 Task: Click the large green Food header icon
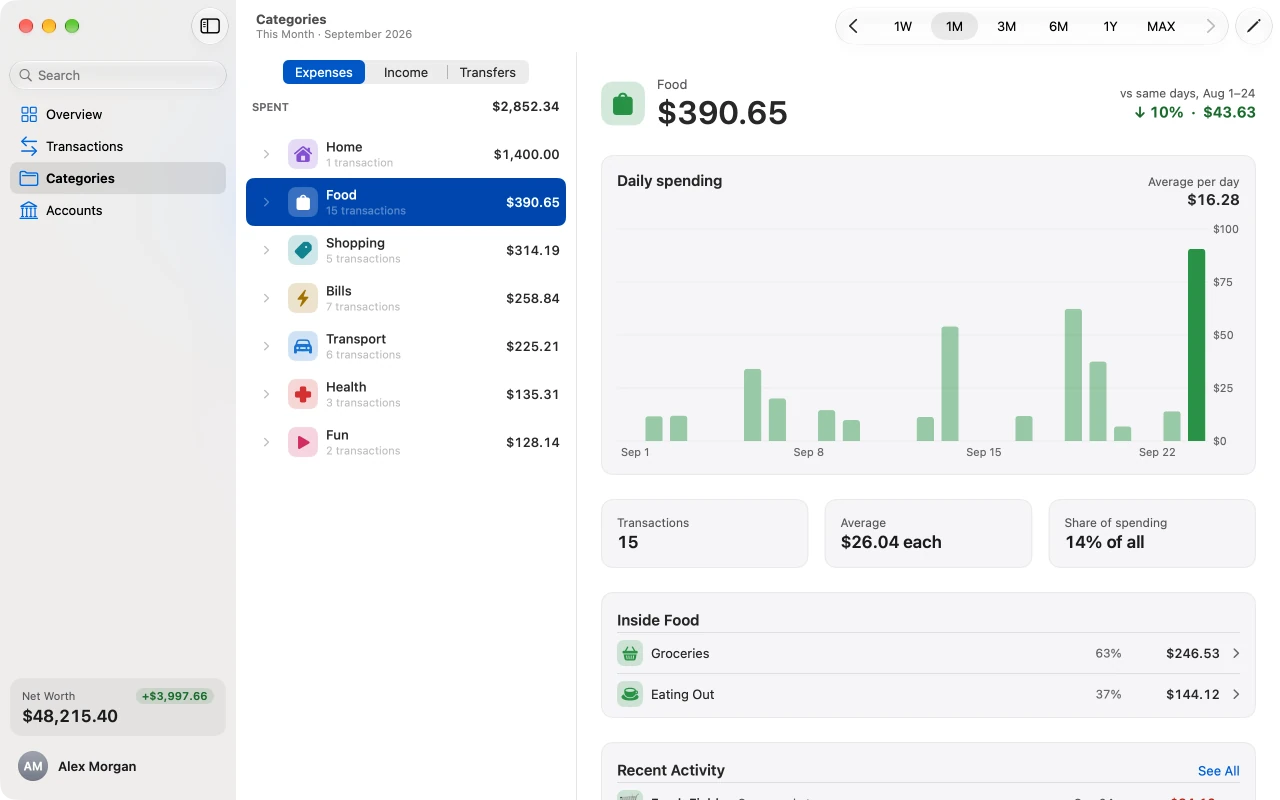click(x=623, y=104)
